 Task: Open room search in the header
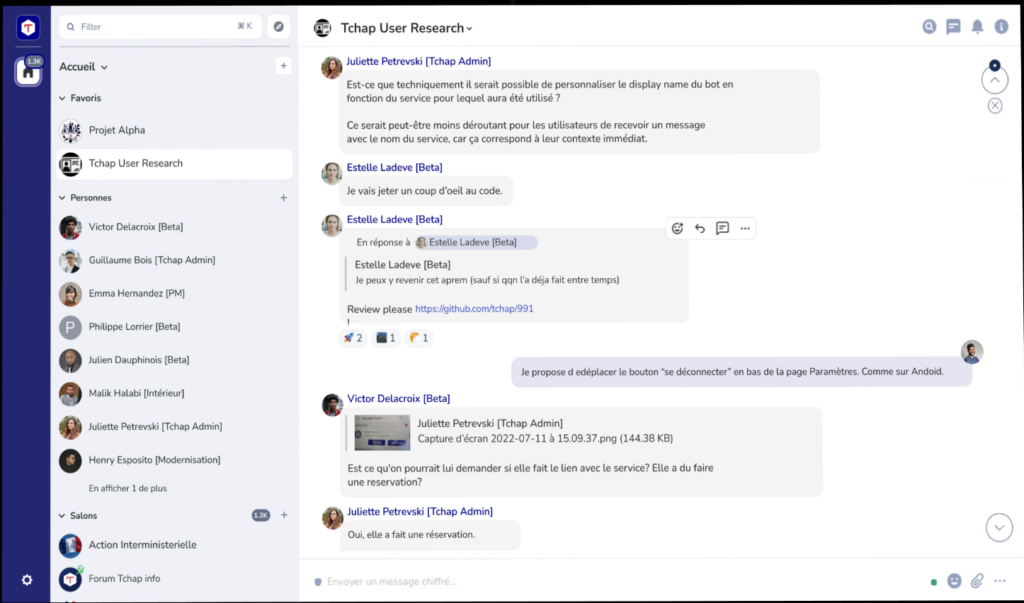click(x=929, y=27)
